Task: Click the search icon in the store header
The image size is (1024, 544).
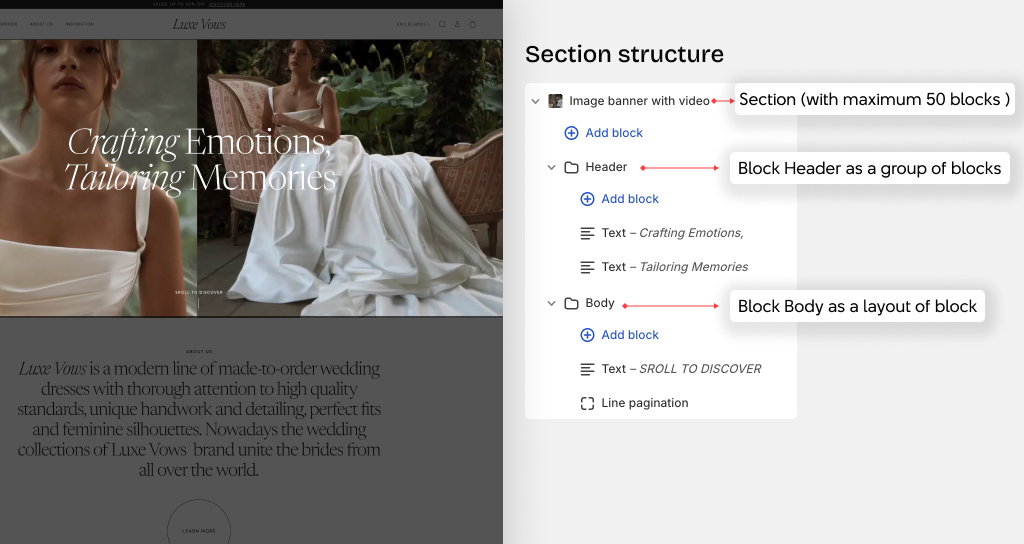Action: [442, 24]
